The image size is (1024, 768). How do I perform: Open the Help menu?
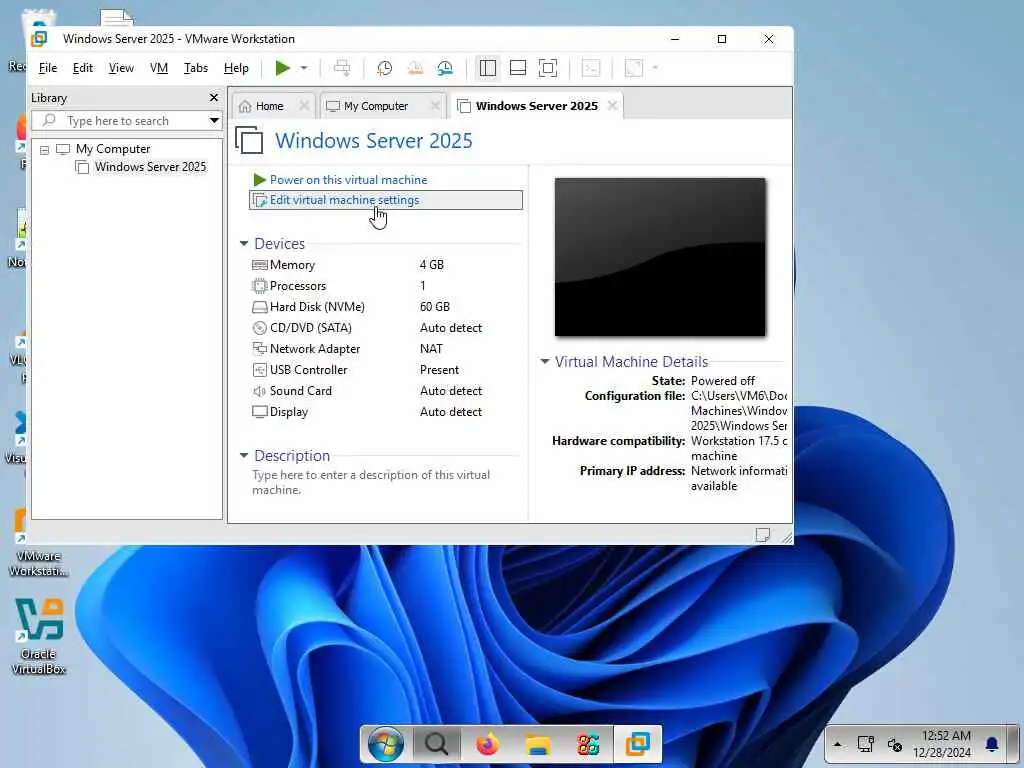tap(236, 68)
